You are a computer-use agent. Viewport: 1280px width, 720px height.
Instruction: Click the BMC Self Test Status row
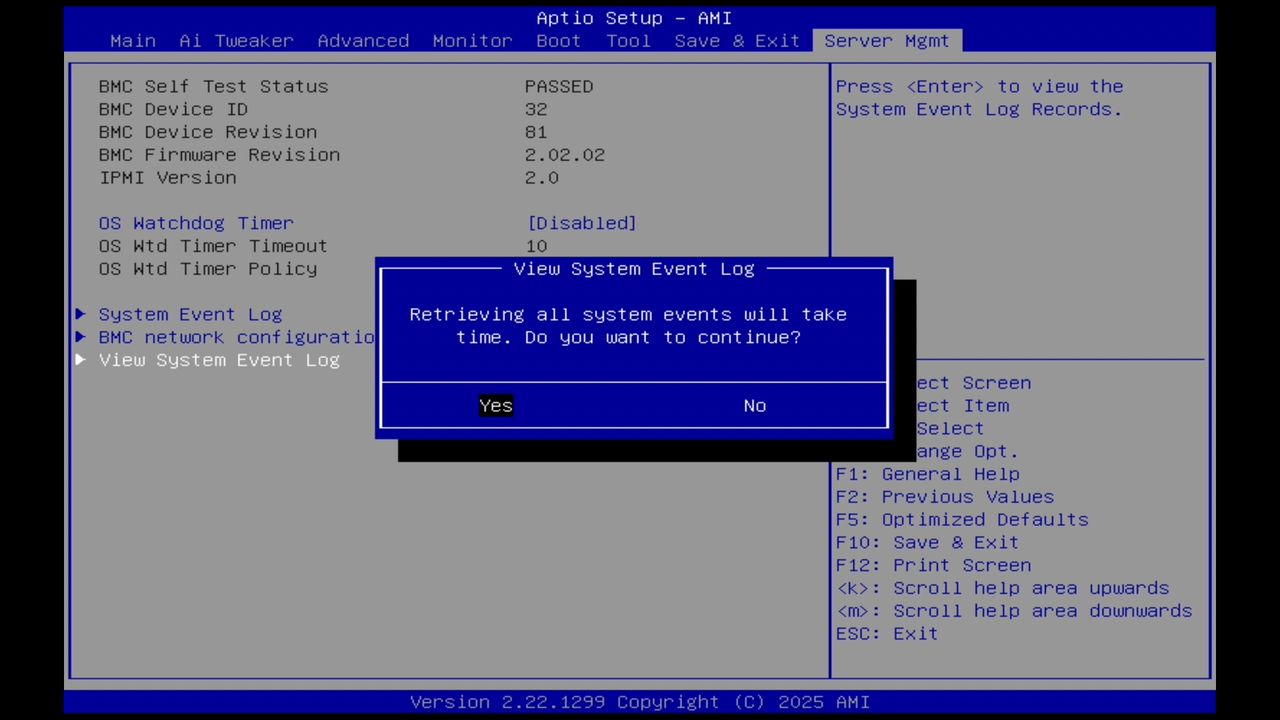pos(213,86)
